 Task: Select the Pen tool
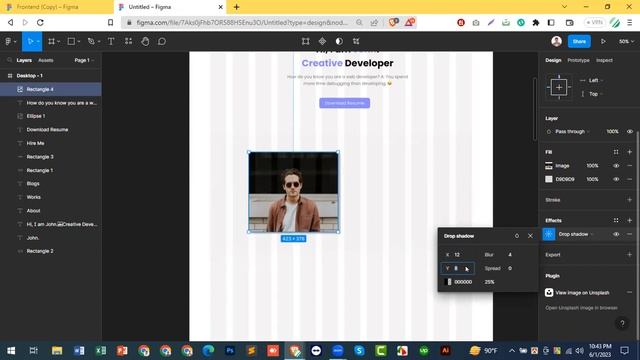(x=91, y=41)
